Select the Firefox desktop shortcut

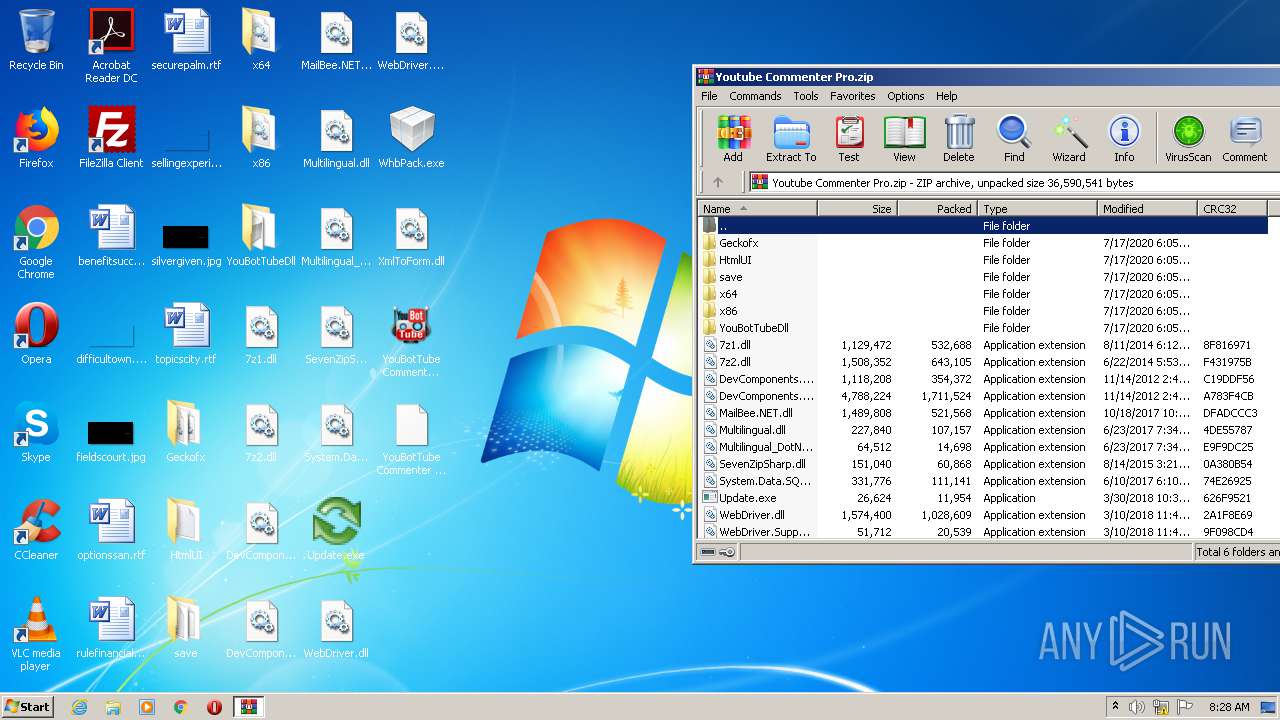(36, 138)
